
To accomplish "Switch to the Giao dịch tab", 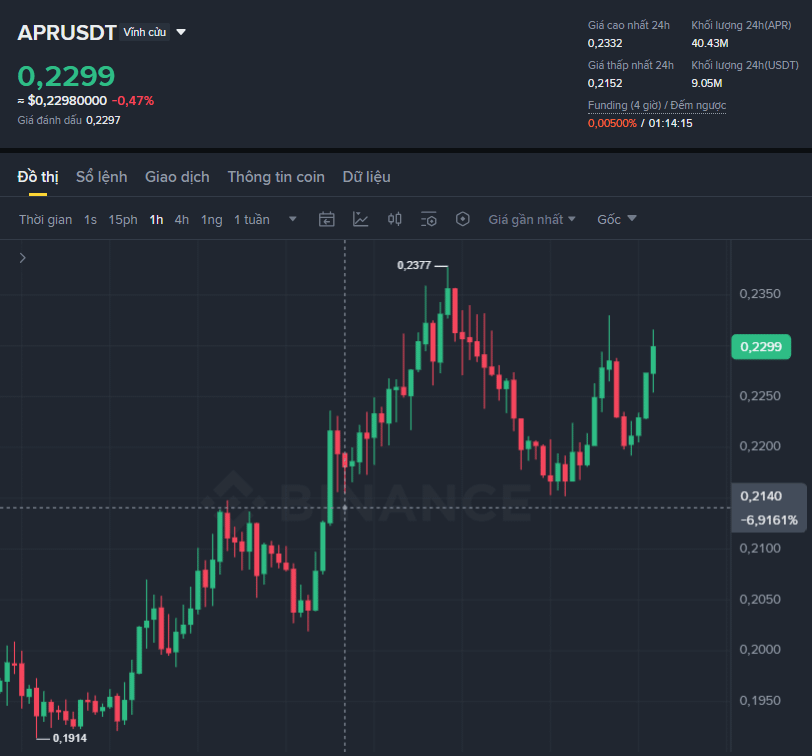I will tap(177, 177).
